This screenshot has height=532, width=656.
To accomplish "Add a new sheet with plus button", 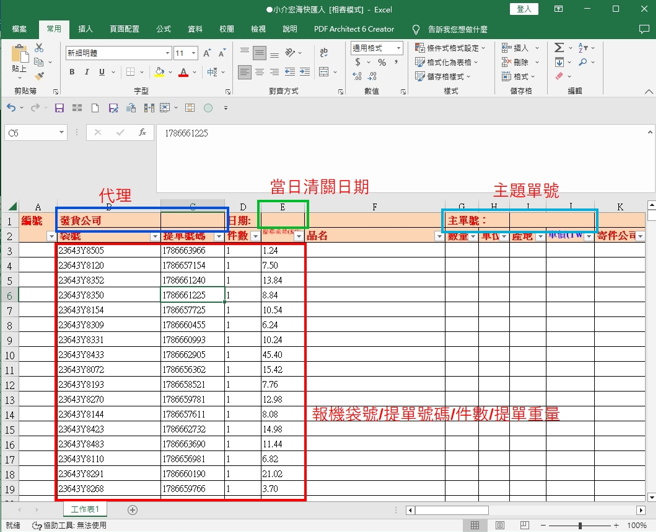I will [x=131, y=510].
